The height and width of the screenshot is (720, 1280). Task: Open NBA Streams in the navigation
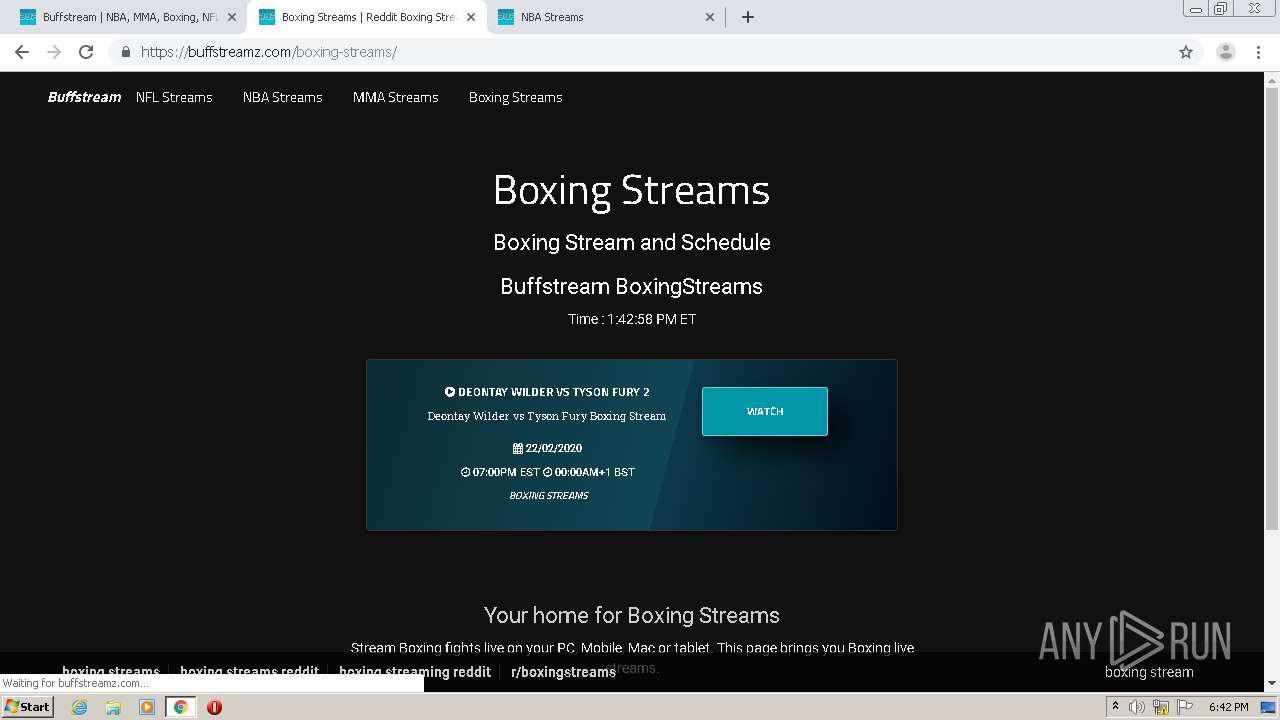(283, 97)
